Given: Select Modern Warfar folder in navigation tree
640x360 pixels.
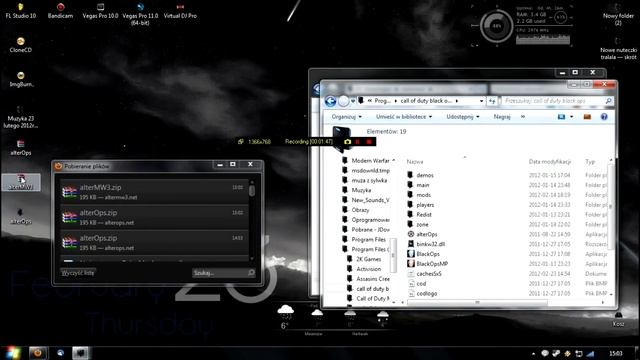Looking at the screenshot, I should point(370,161).
